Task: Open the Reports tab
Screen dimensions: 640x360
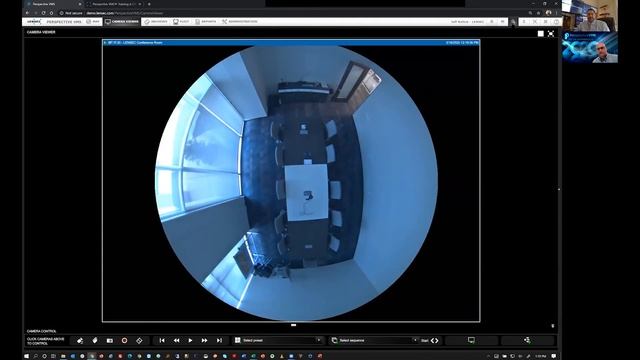Action: [205, 22]
